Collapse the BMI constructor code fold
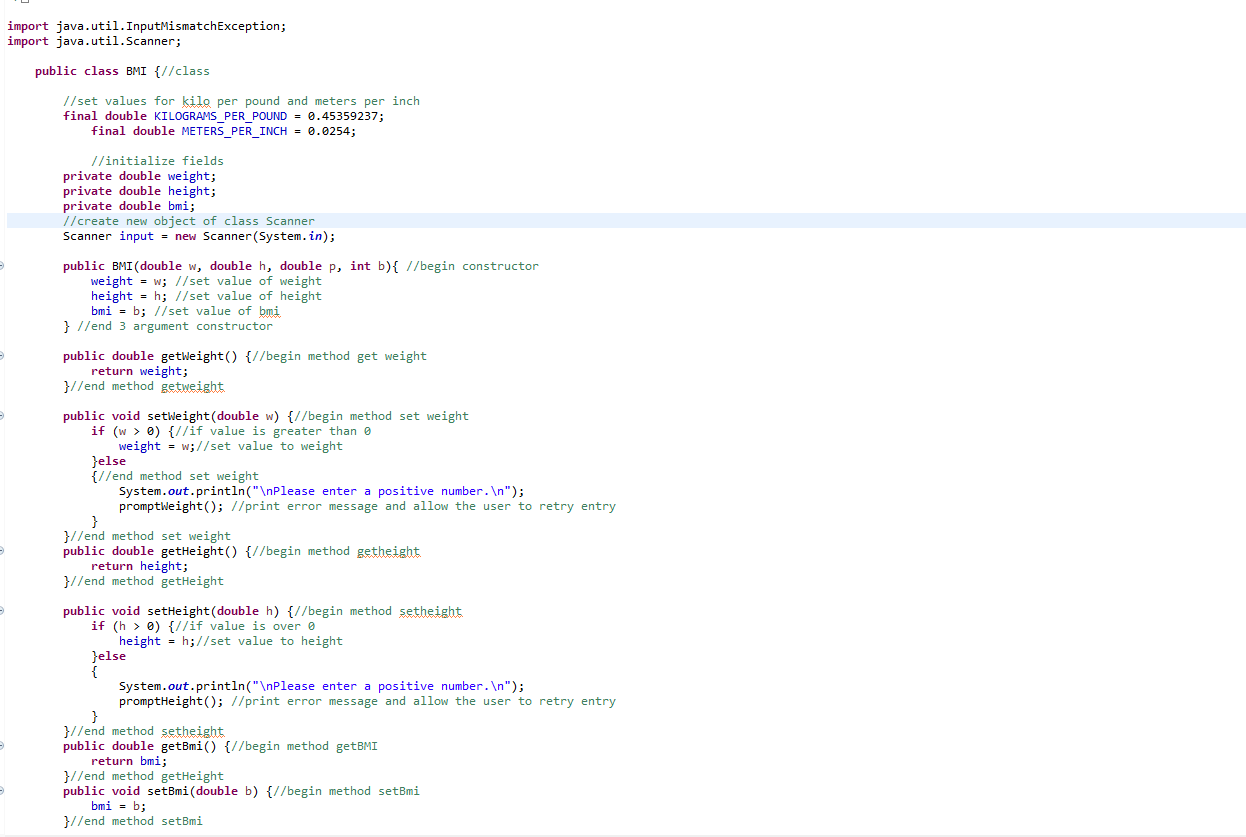 [4, 265]
